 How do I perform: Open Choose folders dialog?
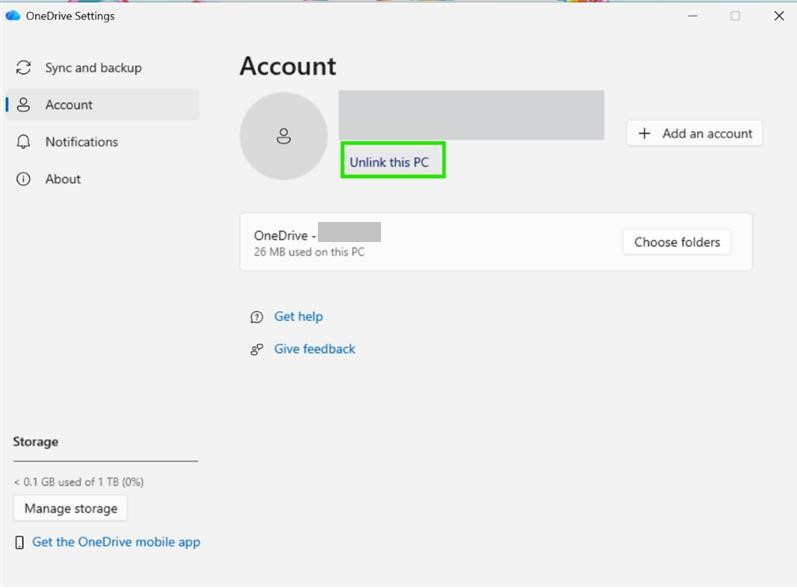(x=677, y=242)
